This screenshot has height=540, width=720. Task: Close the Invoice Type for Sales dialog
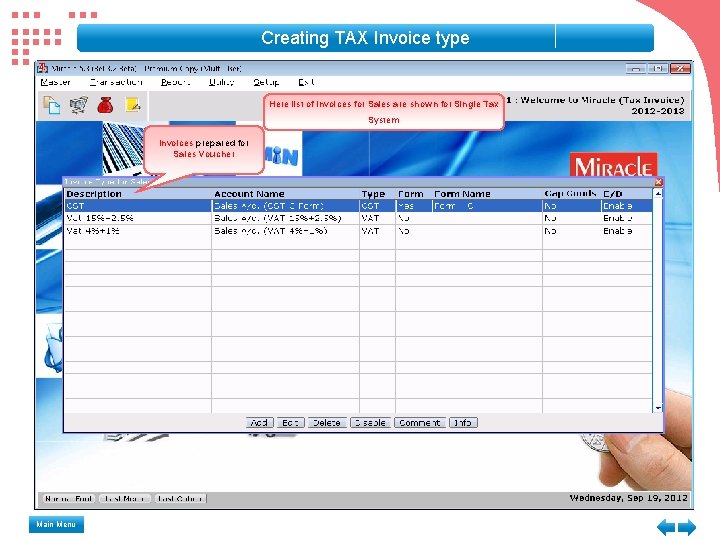658,182
